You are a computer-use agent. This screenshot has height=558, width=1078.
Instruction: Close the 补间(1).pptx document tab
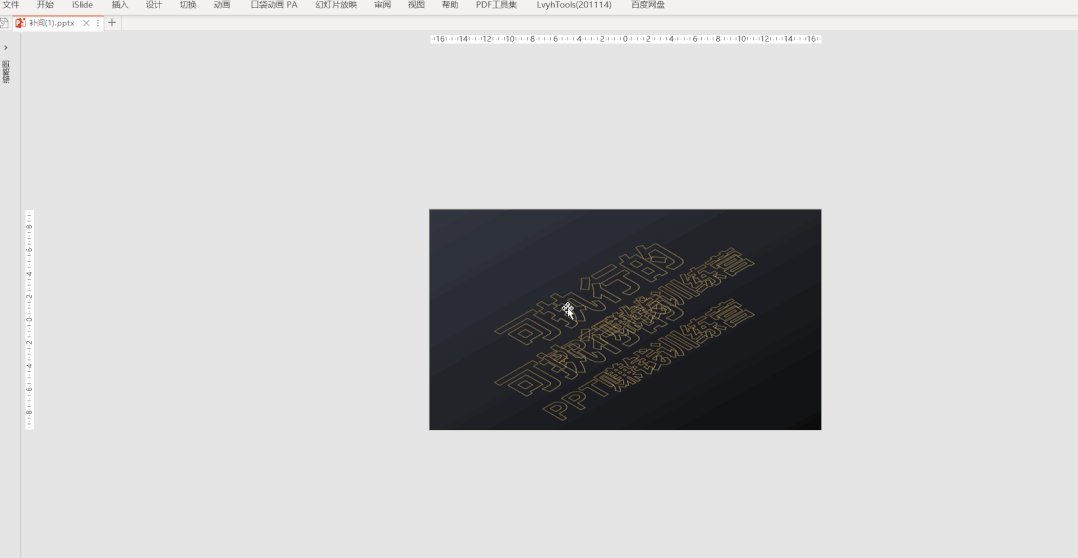[86, 23]
